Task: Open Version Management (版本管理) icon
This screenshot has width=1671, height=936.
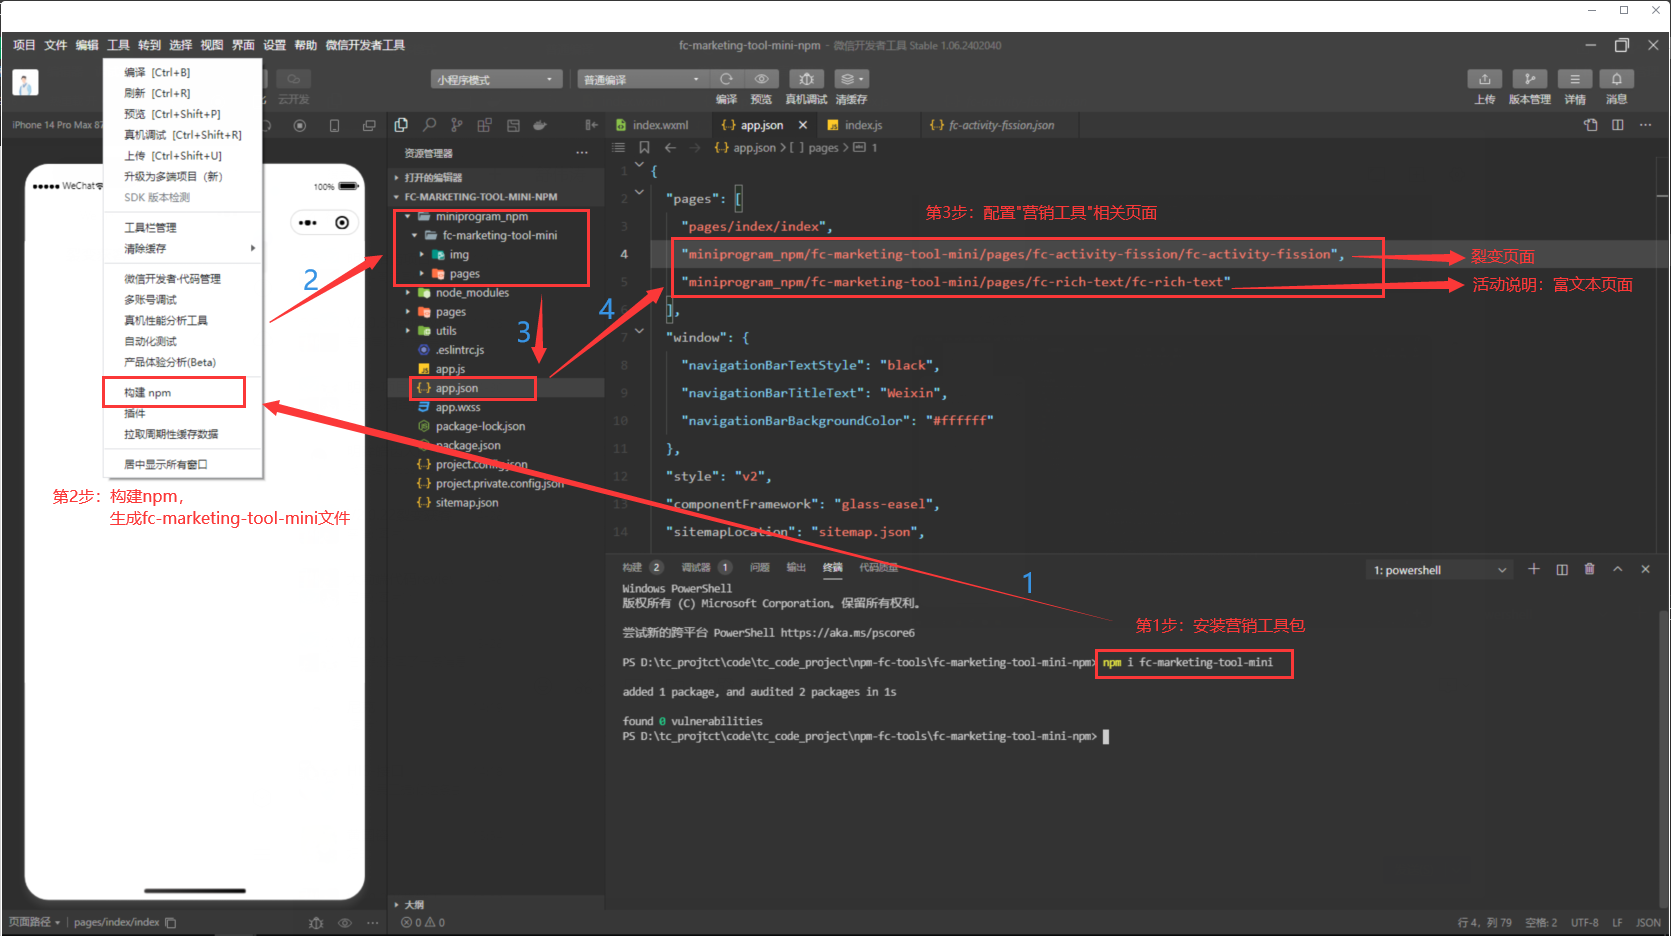Action: (1529, 80)
